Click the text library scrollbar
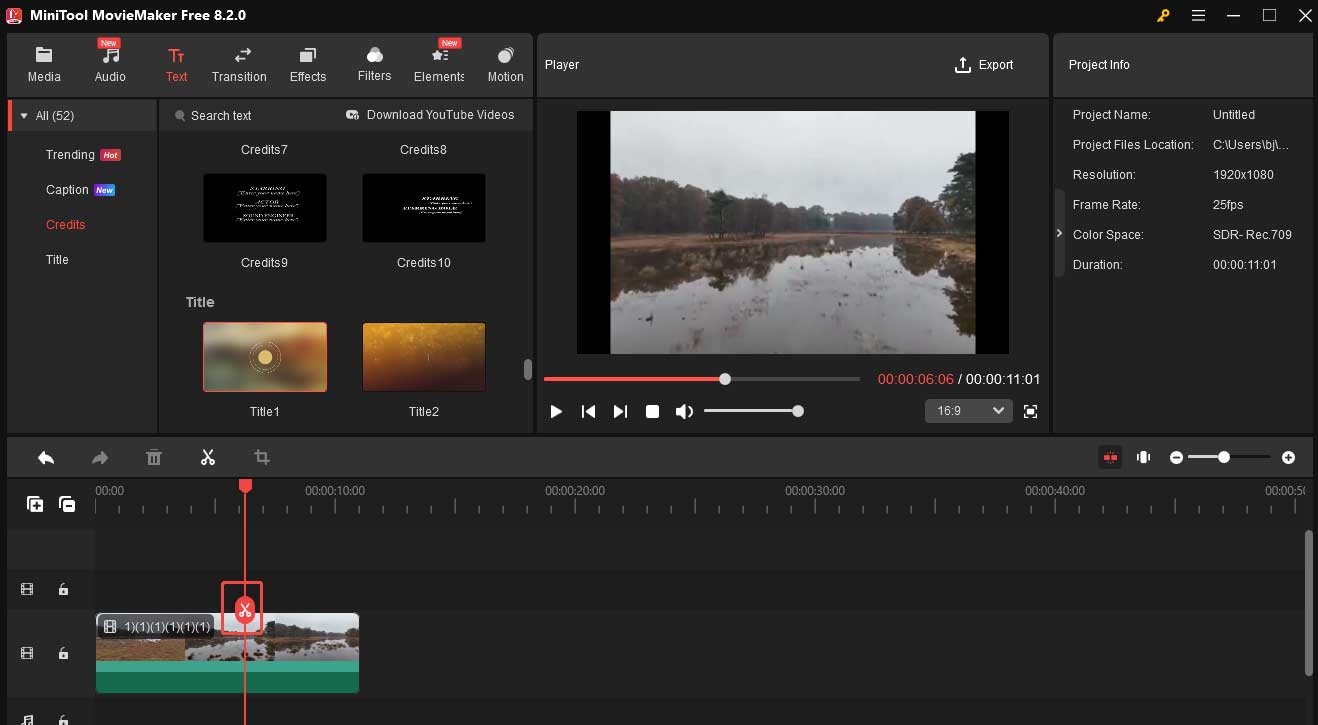1318x725 pixels. click(x=528, y=369)
